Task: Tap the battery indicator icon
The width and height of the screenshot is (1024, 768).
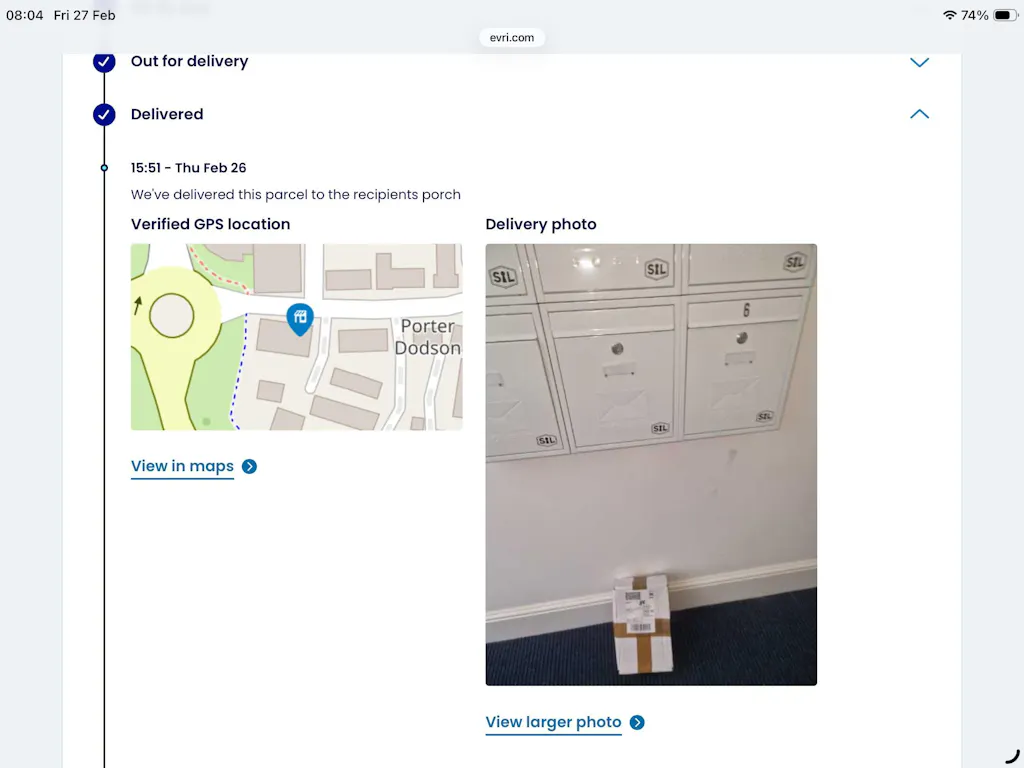Action: point(1004,15)
